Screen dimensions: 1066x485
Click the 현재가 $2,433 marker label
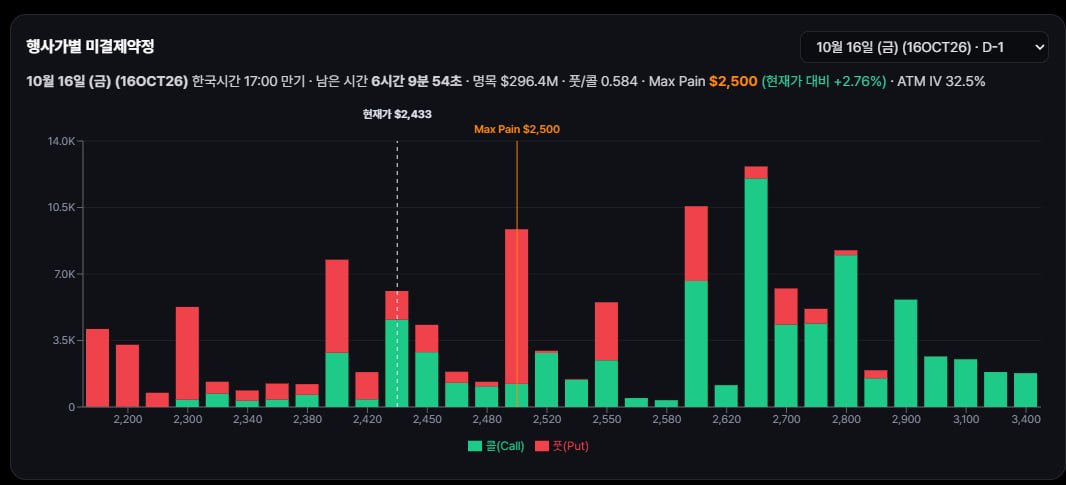coord(397,114)
